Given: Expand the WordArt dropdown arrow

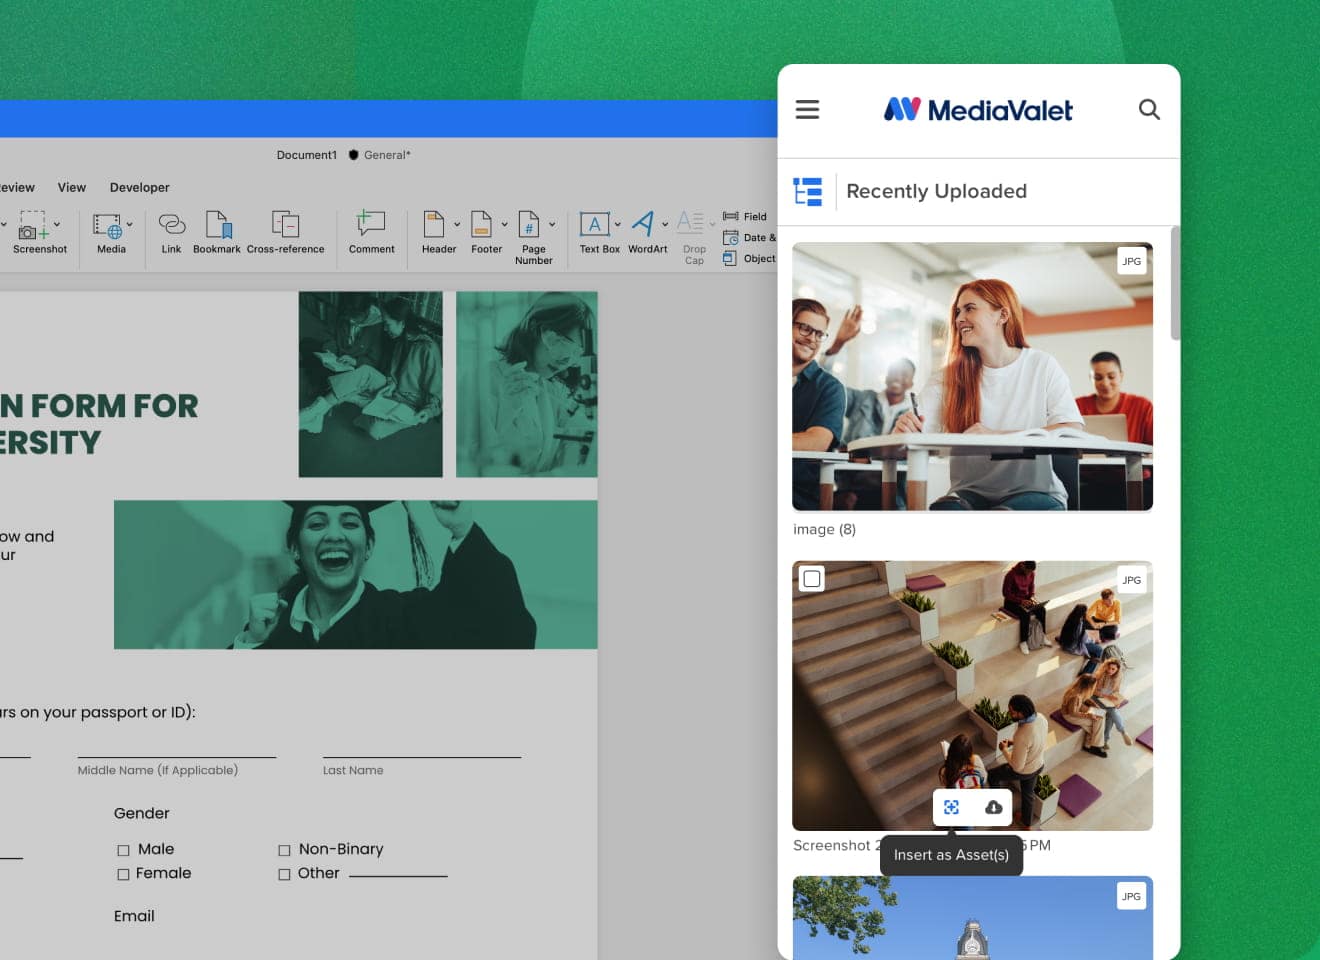Looking at the screenshot, I should [x=665, y=224].
